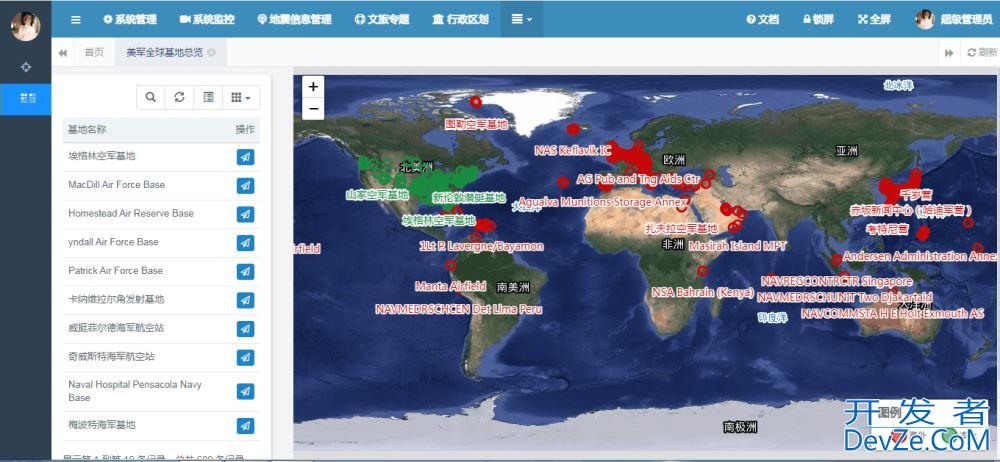1000x462 pixels.
Task: Click the 刷新 refresh button
Action: pos(982,52)
